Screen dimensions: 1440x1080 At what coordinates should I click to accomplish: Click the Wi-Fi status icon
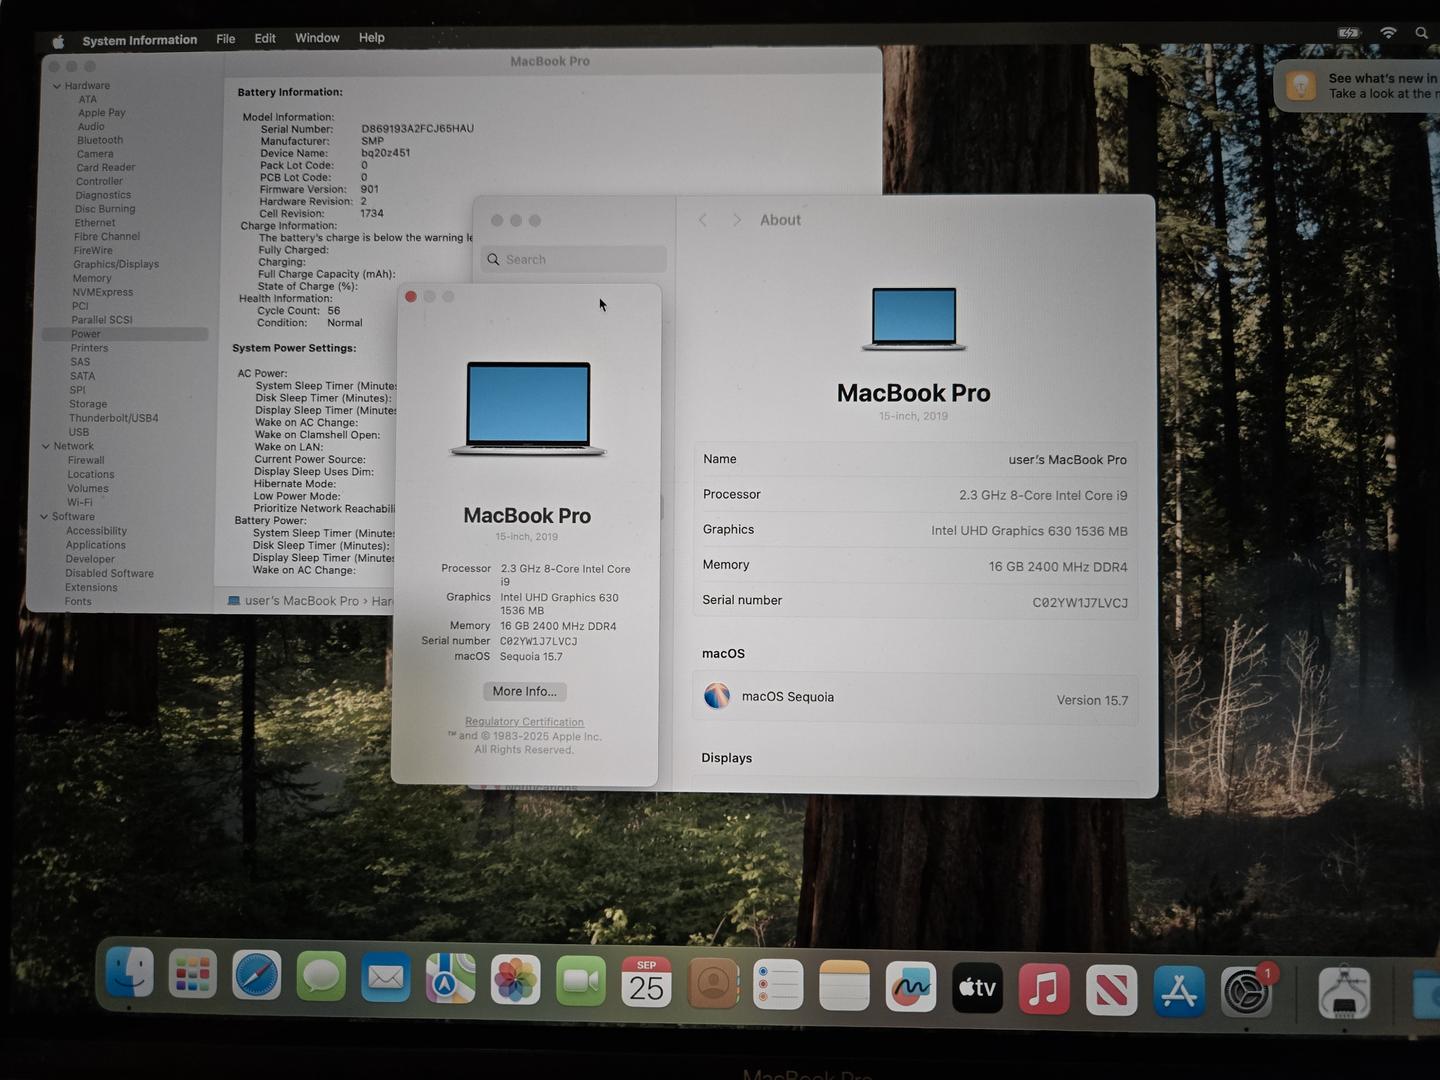pos(1388,33)
